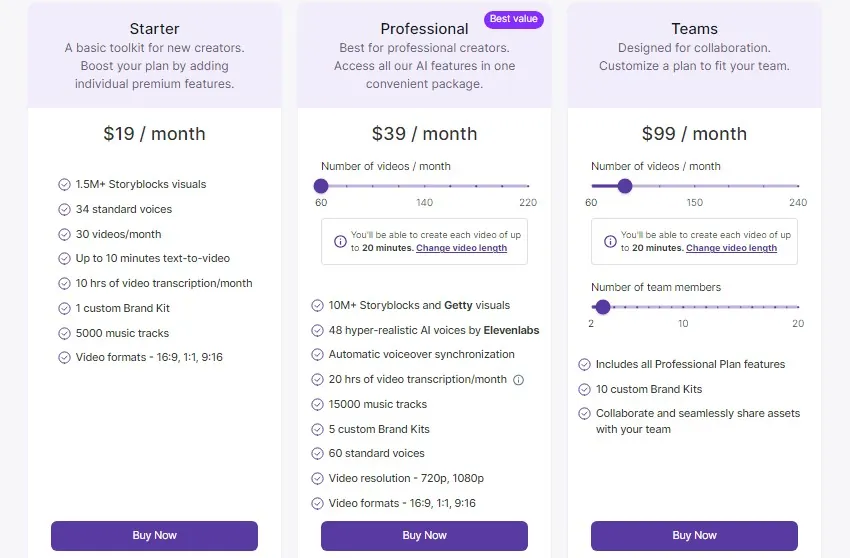850x558 pixels.
Task: Click info icon in Teams video length notice
Action: [610, 241]
